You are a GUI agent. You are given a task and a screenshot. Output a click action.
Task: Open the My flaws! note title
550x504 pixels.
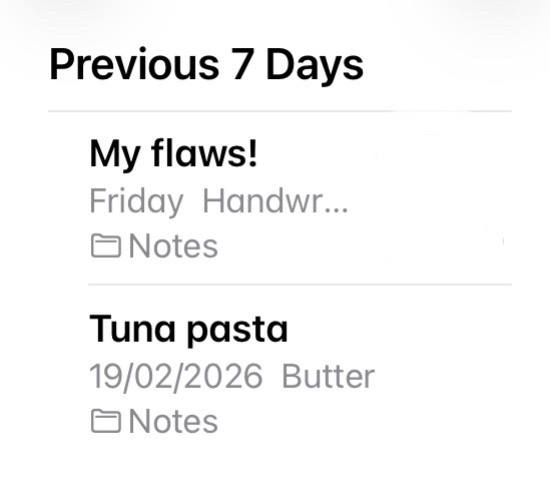[x=174, y=154]
